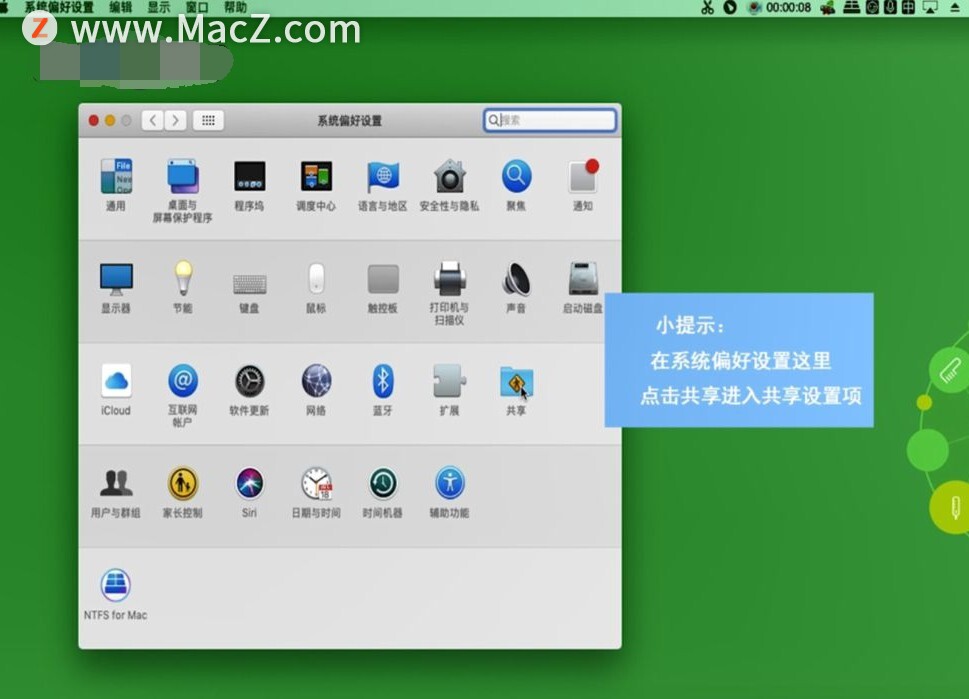
Task: Open the 编辑 menu
Action: [121, 7]
